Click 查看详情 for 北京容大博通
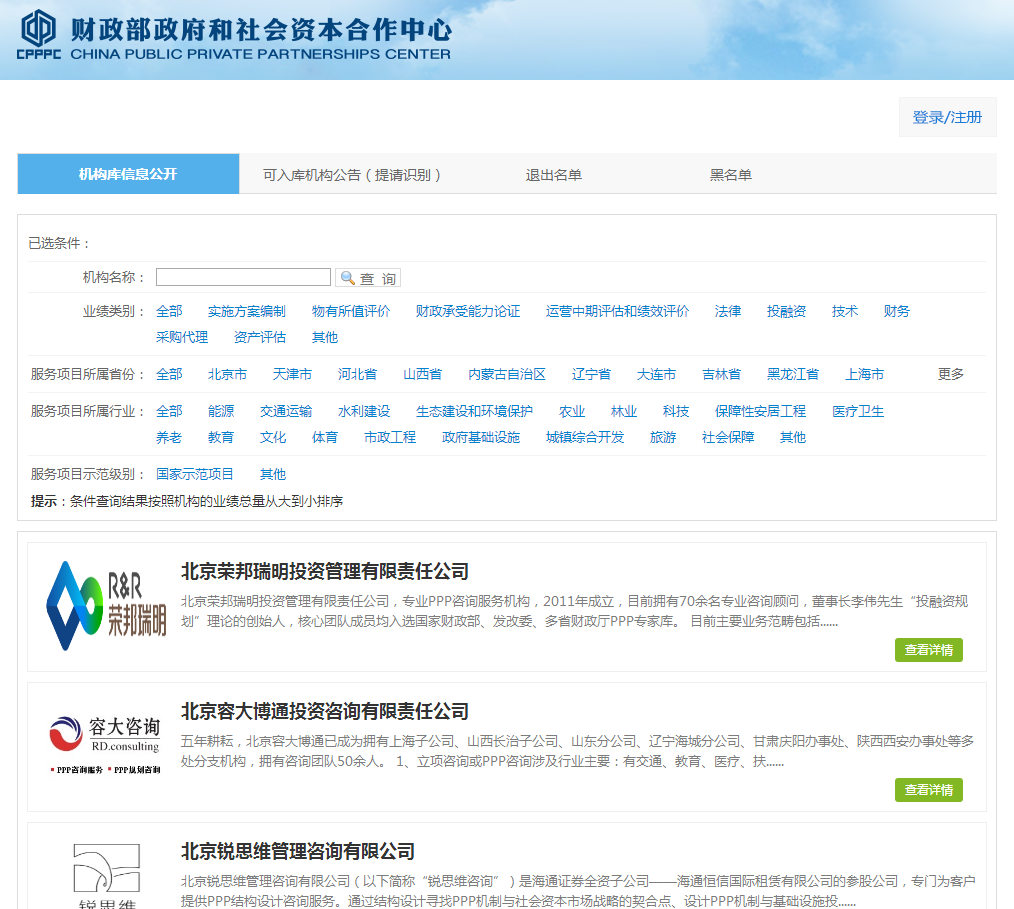This screenshot has height=909, width=1014. coord(929,790)
